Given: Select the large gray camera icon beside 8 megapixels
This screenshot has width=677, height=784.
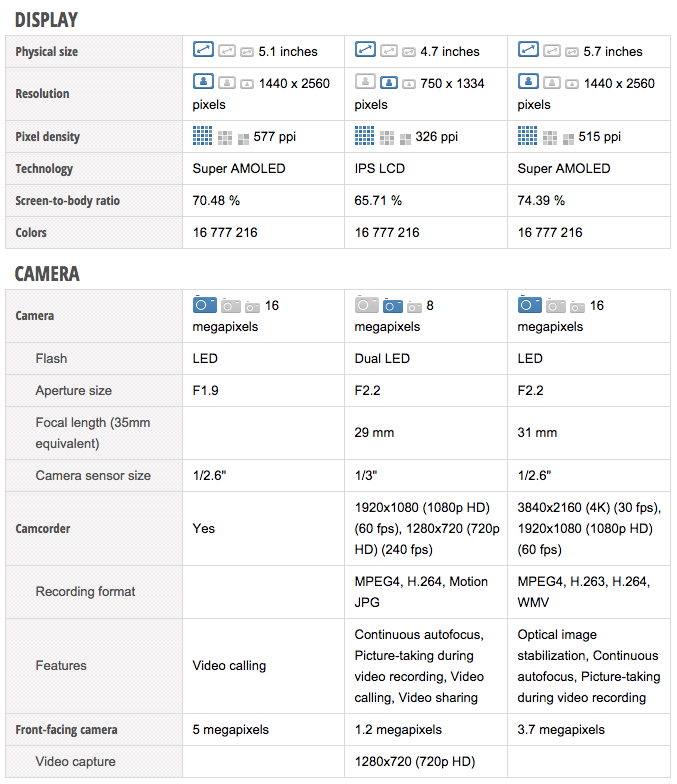Looking at the screenshot, I should tap(367, 305).
